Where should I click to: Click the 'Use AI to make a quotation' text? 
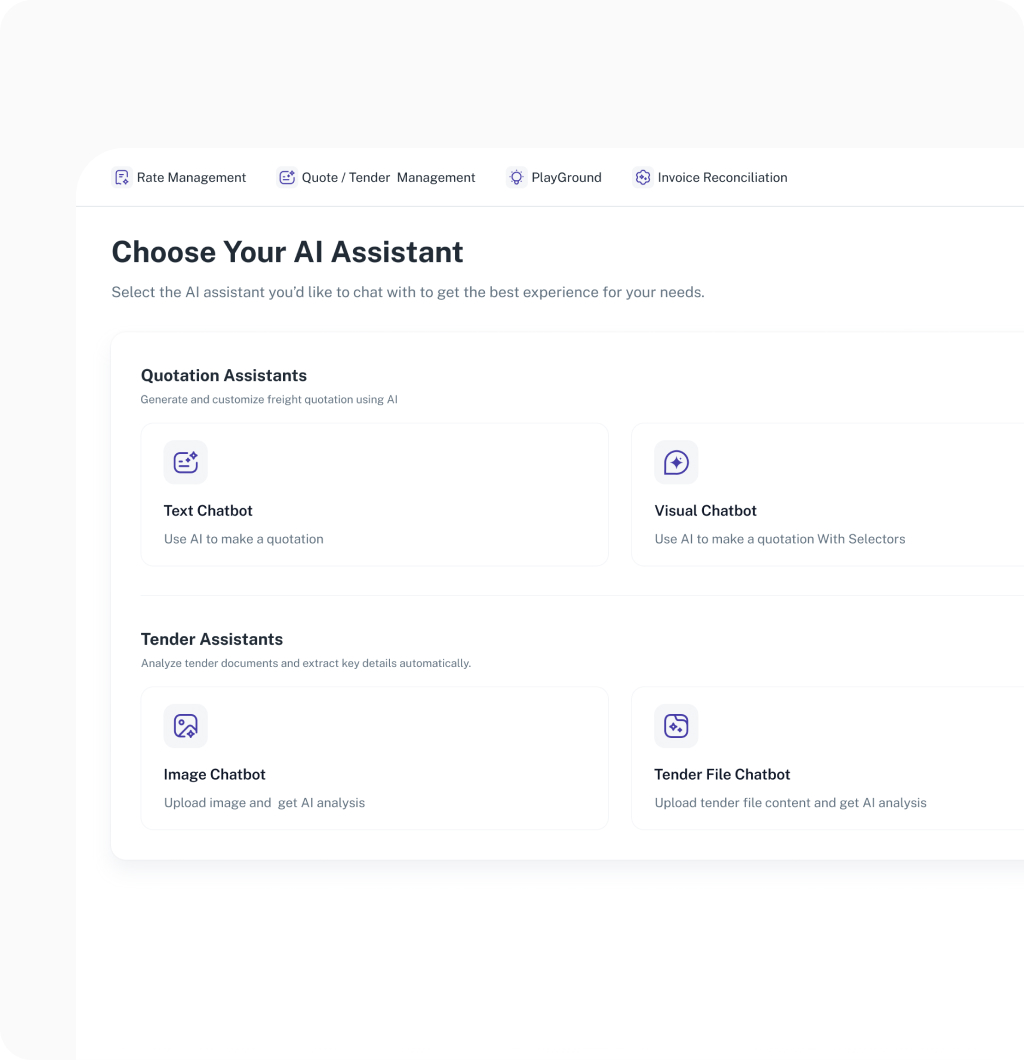tap(244, 538)
